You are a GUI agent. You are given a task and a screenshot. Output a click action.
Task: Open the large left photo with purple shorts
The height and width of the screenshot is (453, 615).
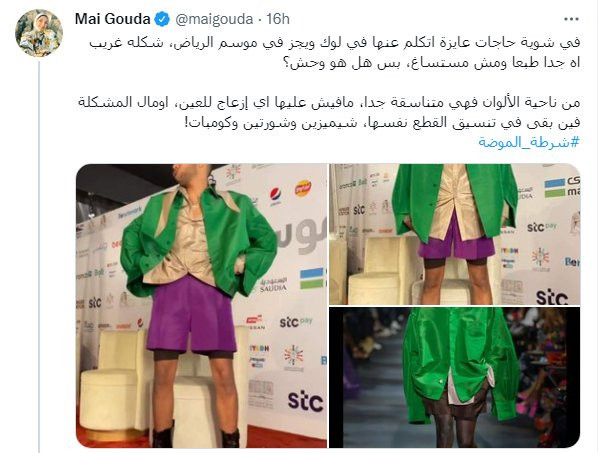(x=202, y=306)
